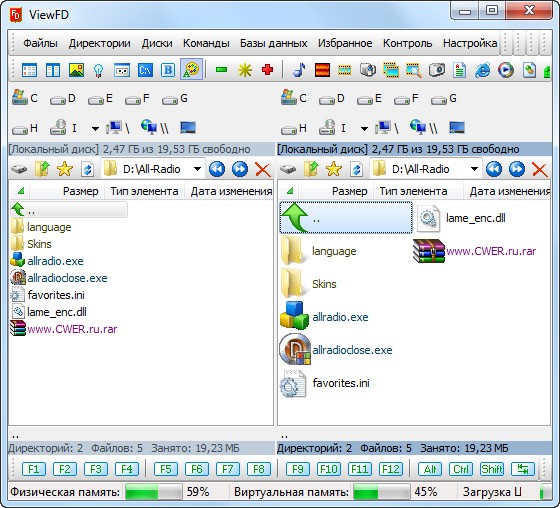This screenshot has height=508, width=560.
Task: Click the music note audio icon
Action: click(x=299, y=70)
